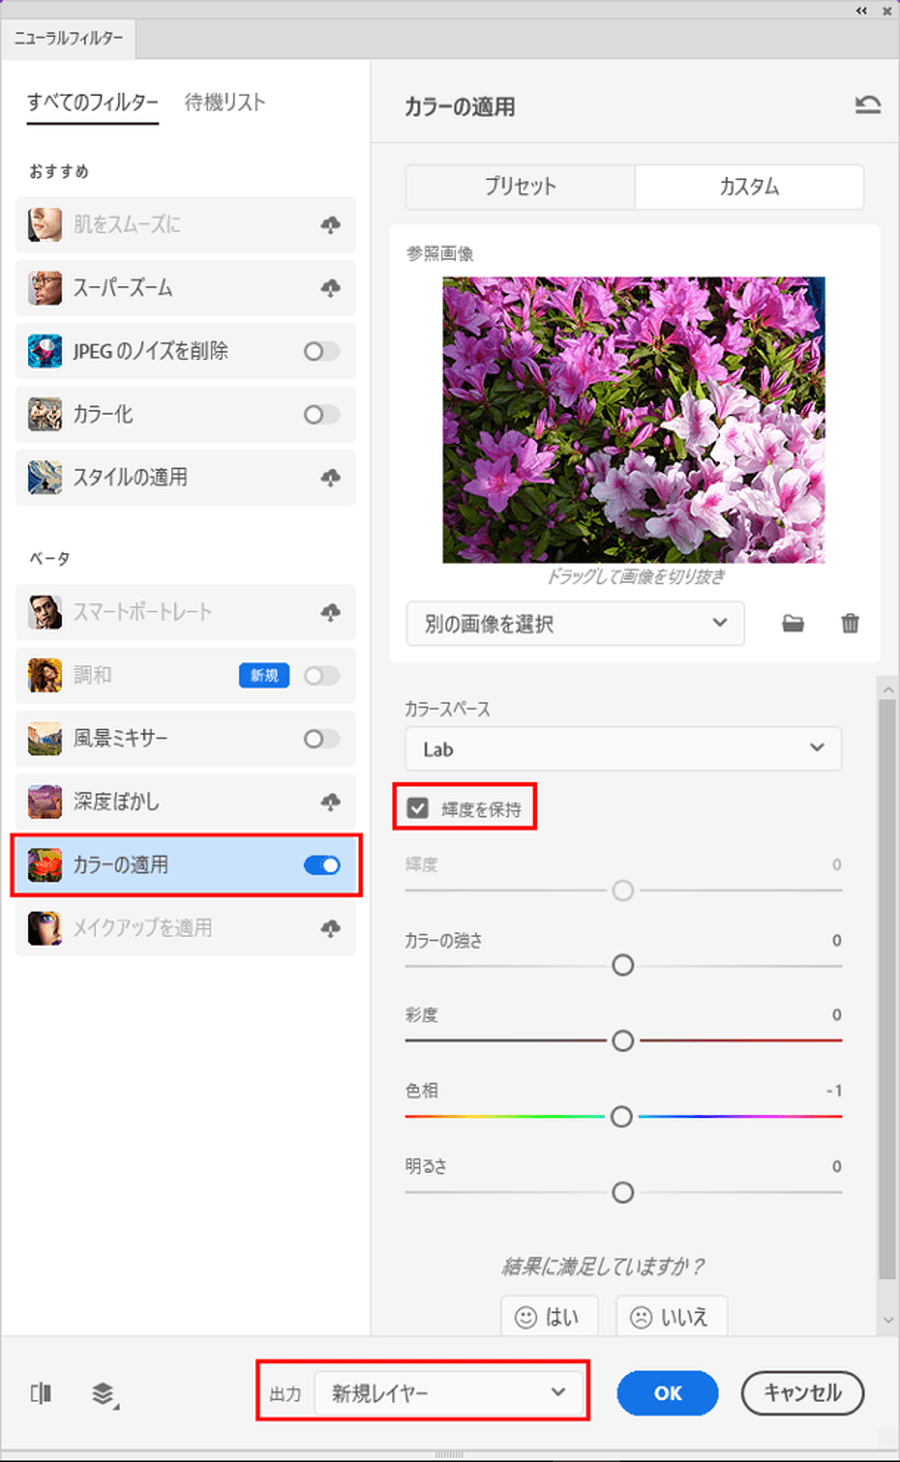Image resolution: width=900 pixels, height=1462 pixels.
Task: Click the メイクアップを適用 thumbnail icon
Action: click(x=45, y=928)
